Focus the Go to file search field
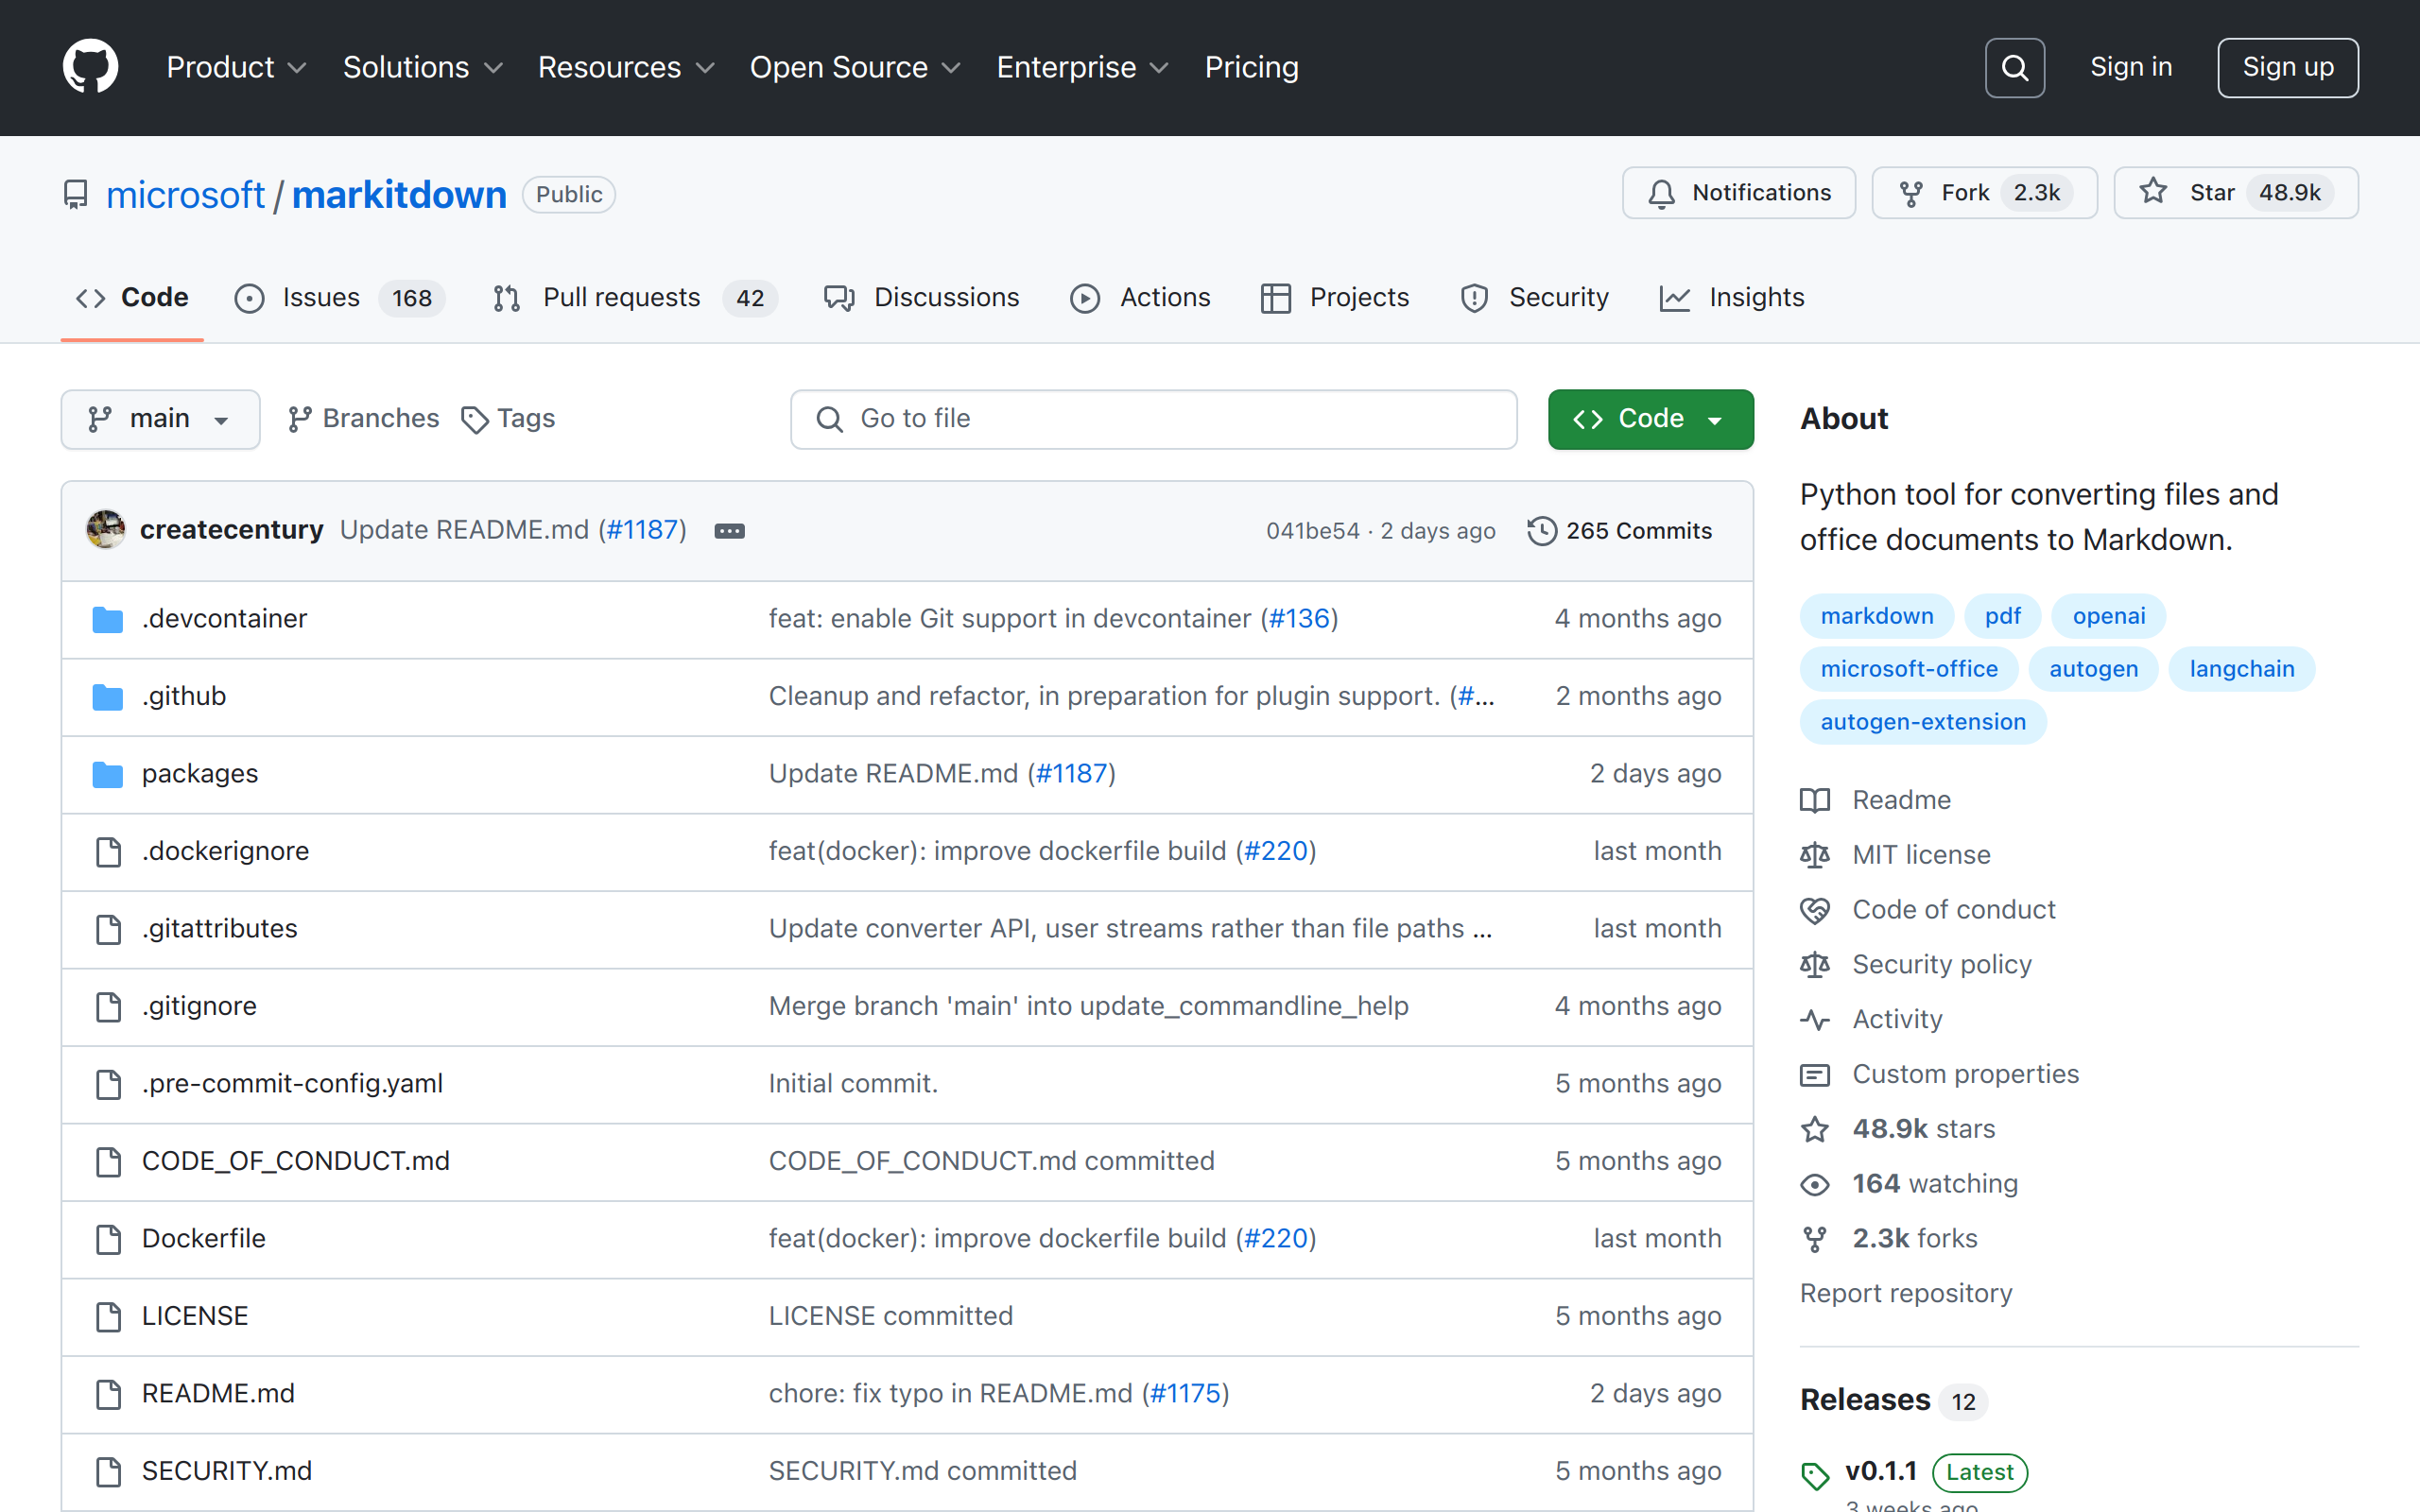2420x1512 pixels. tap(1153, 419)
